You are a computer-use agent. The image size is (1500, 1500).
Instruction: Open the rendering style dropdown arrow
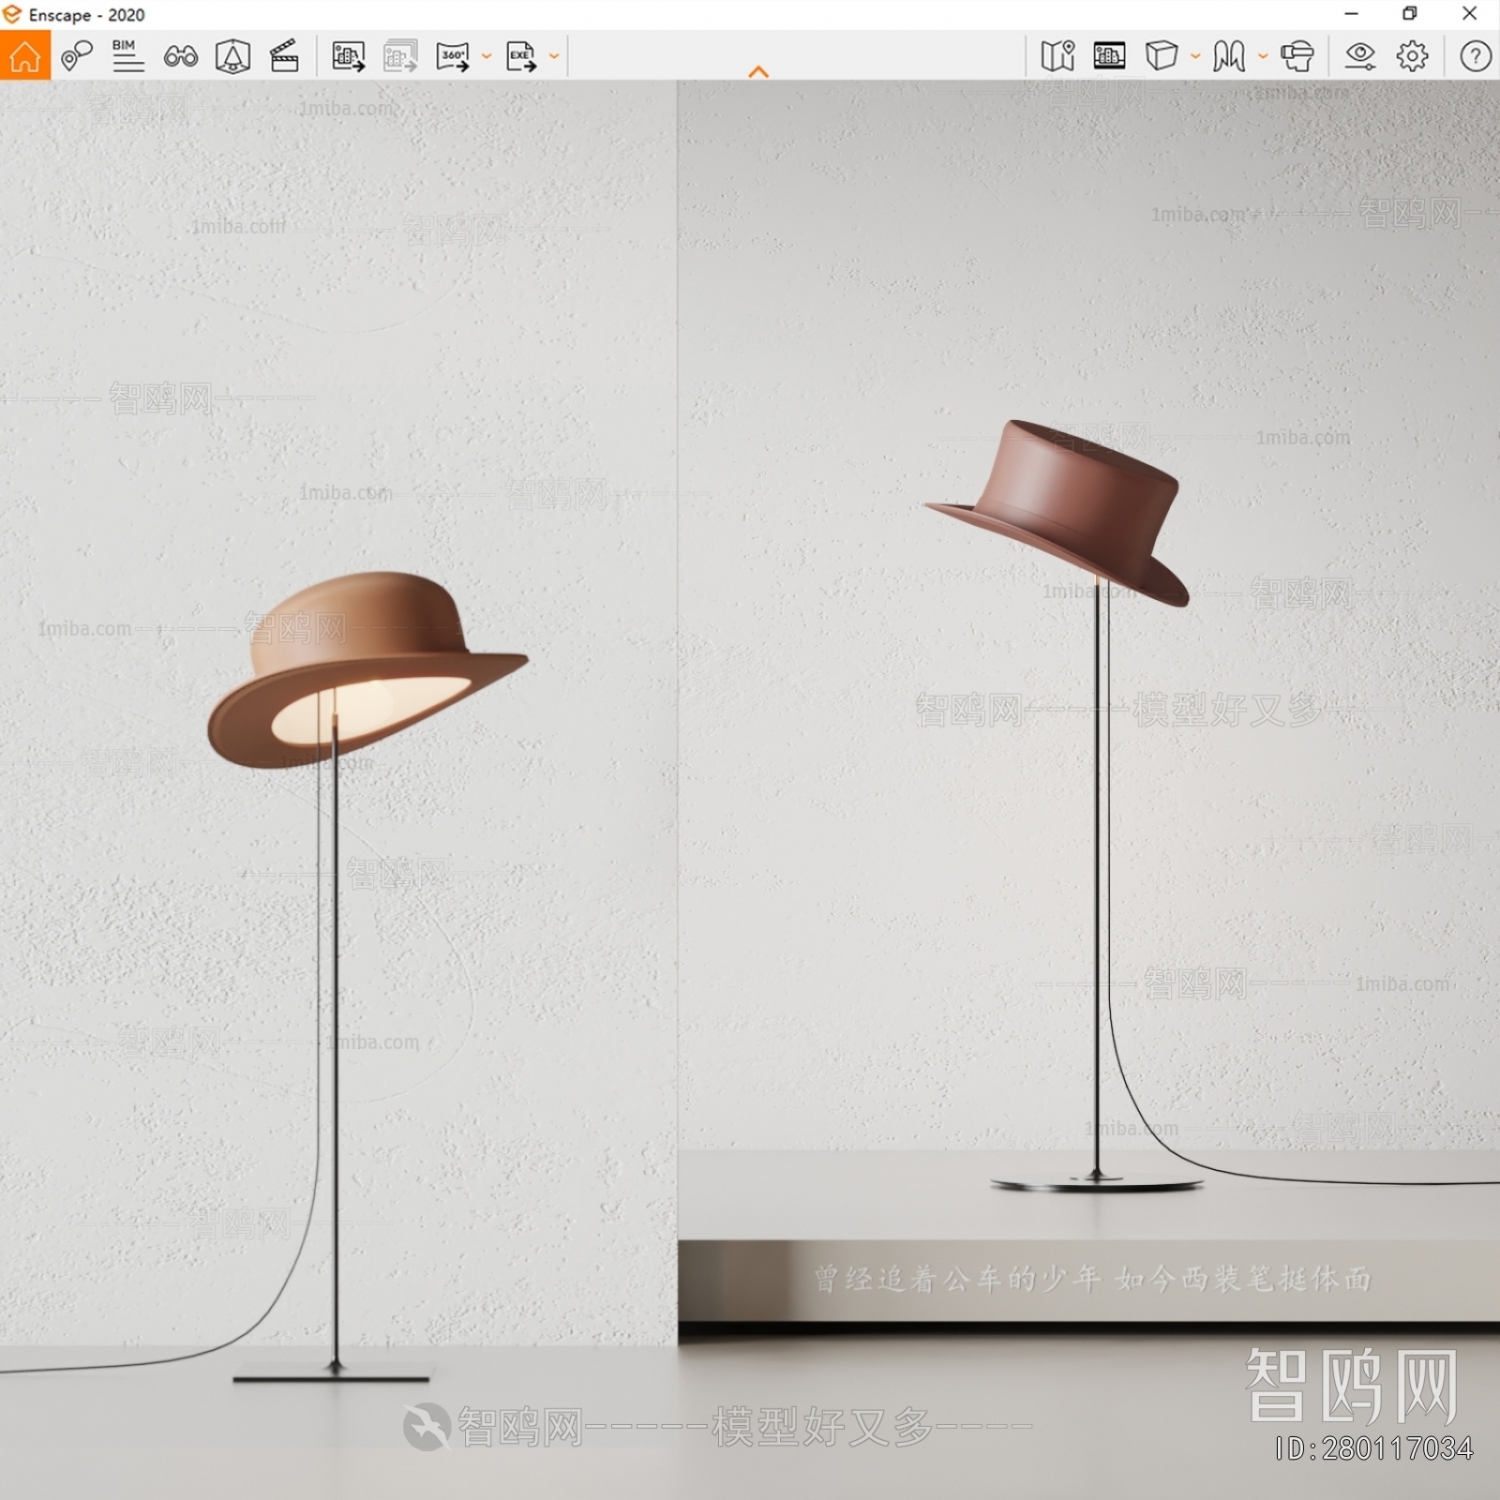(x=1263, y=57)
